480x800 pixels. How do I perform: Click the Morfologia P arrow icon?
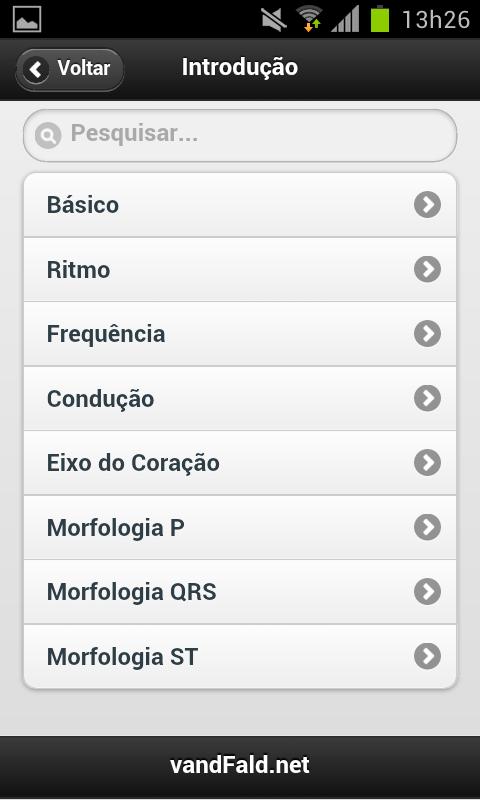coord(427,527)
